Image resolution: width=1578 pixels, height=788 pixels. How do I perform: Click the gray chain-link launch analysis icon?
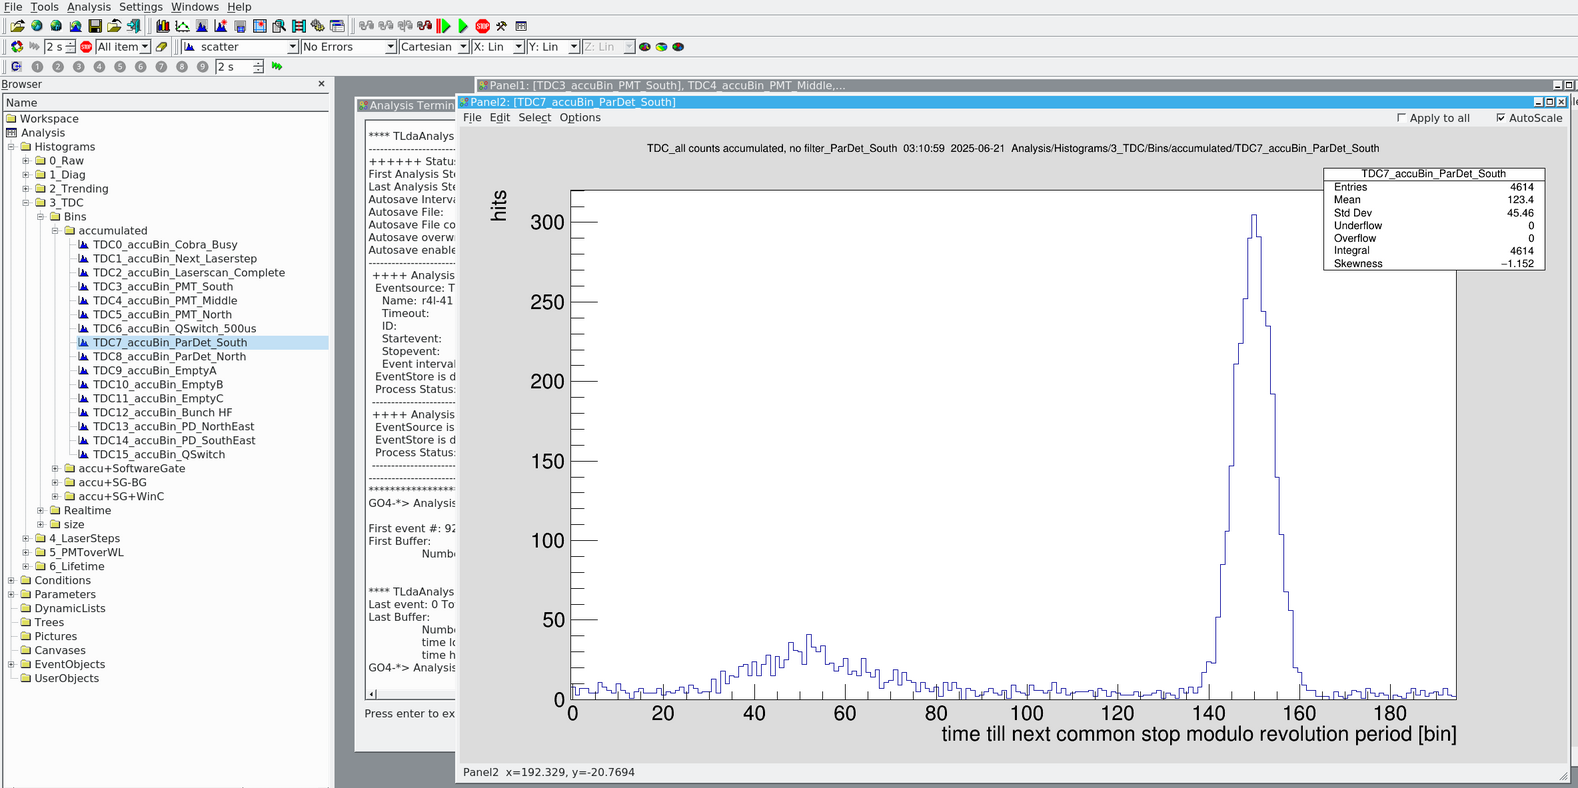(366, 26)
